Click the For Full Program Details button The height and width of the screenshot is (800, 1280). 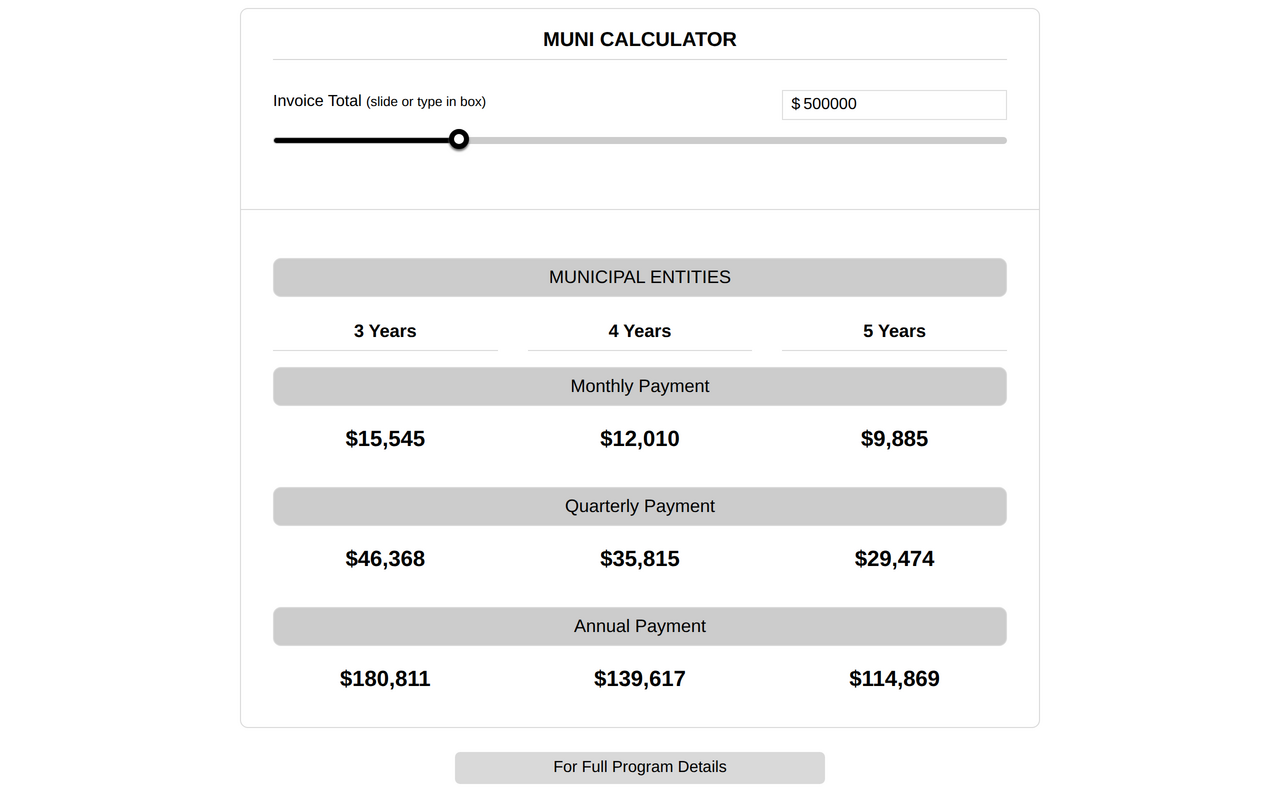[x=639, y=767]
